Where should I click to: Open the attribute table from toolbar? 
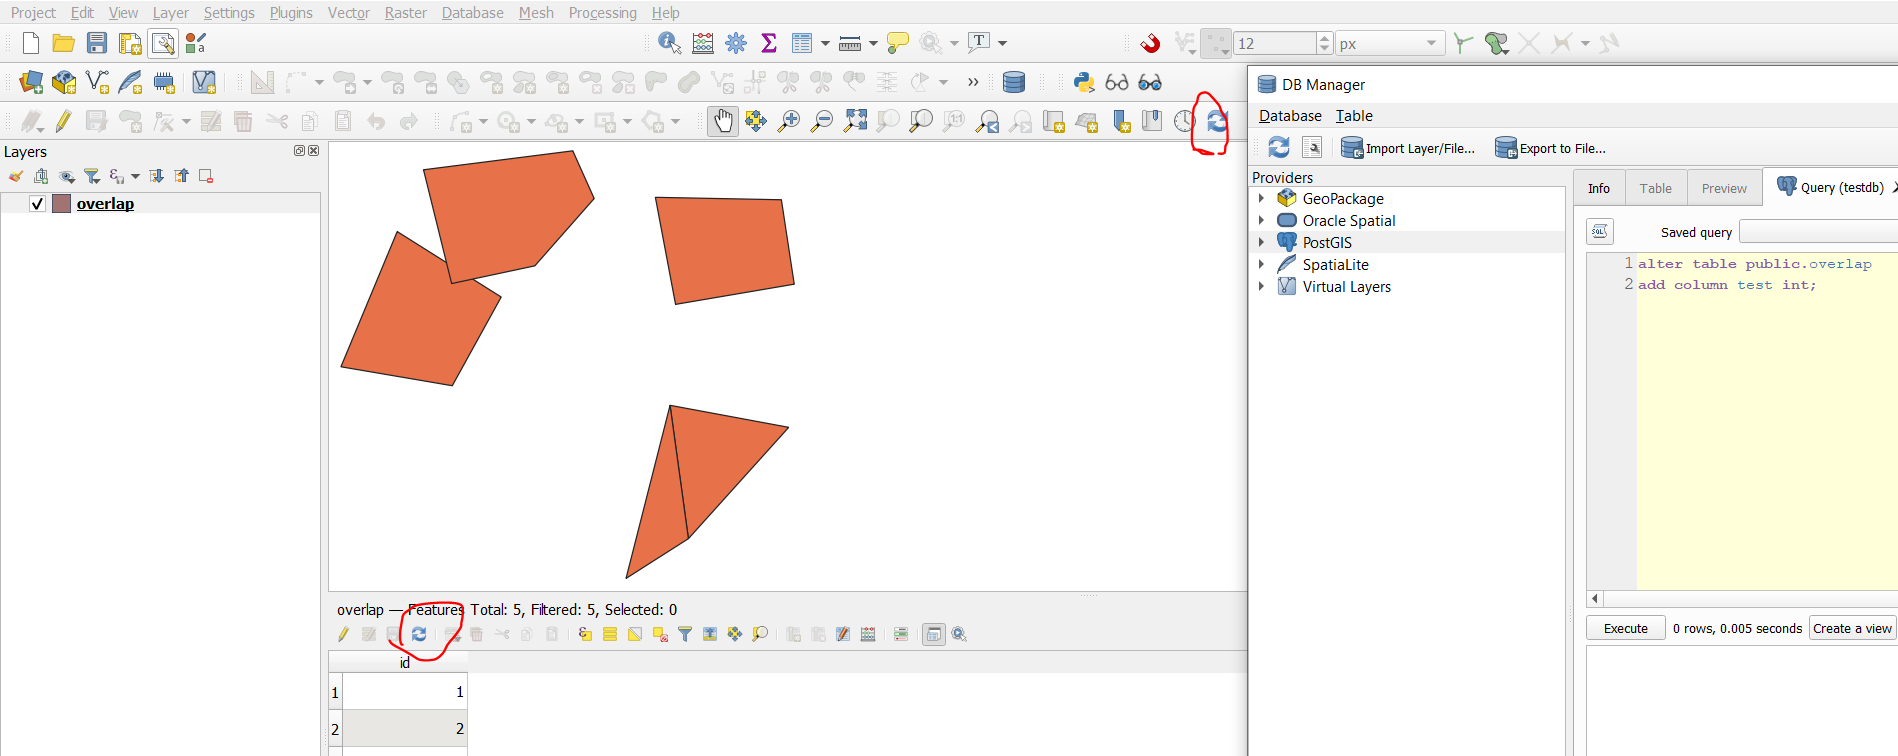pyautogui.click(x=802, y=43)
